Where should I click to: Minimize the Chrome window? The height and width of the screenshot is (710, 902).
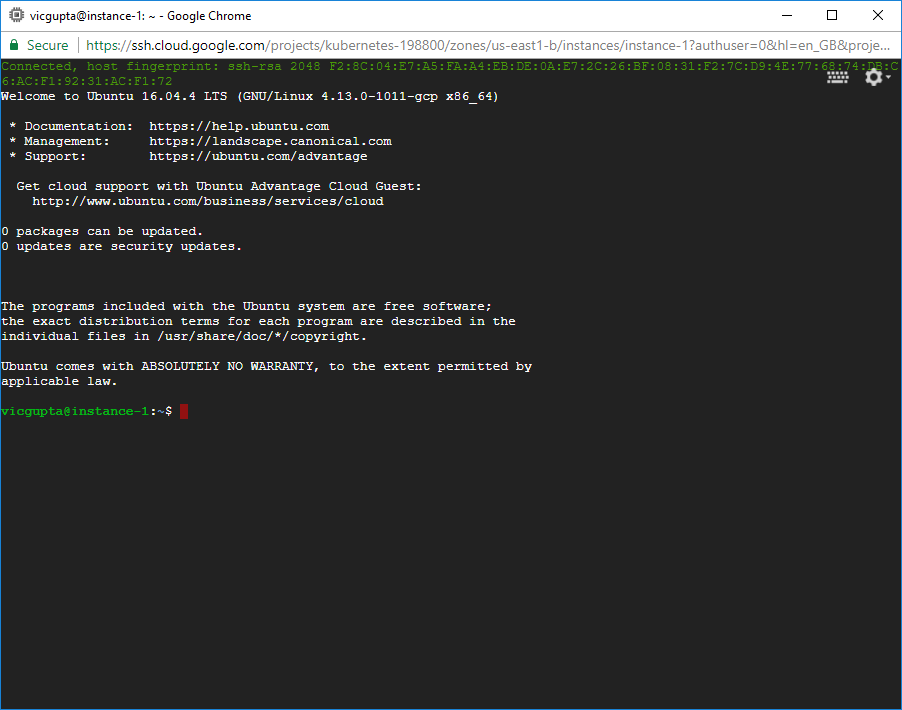(786, 15)
